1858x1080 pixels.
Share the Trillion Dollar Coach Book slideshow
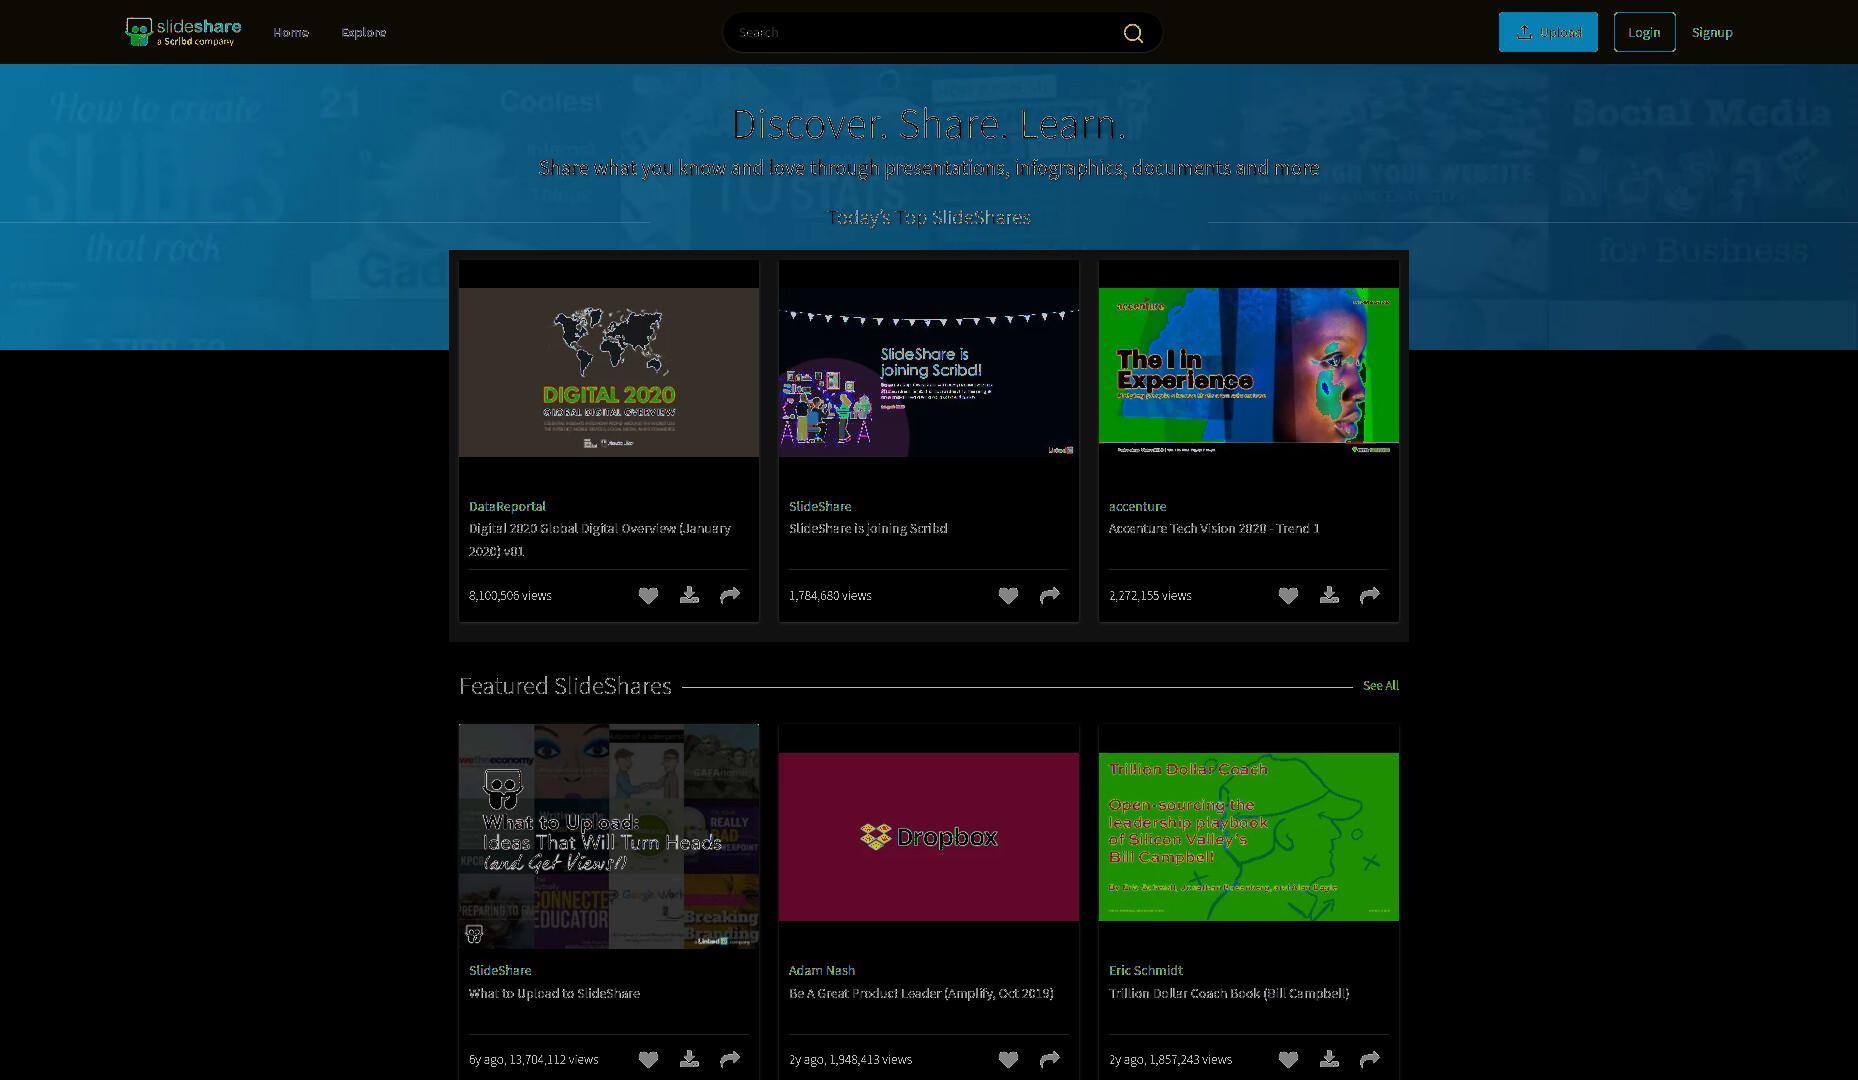pos(1370,1059)
